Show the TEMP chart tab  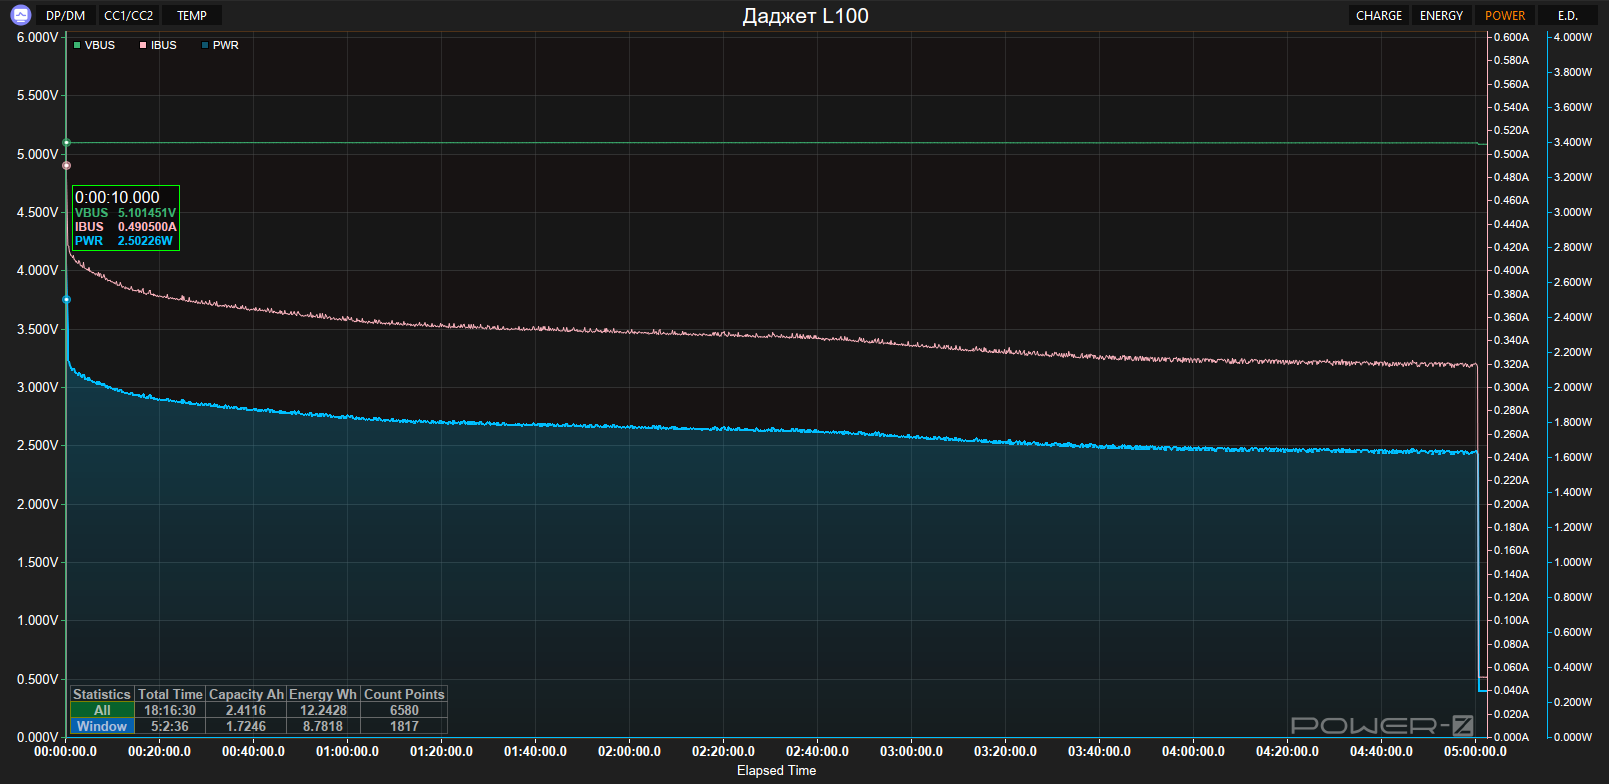(192, 15)
